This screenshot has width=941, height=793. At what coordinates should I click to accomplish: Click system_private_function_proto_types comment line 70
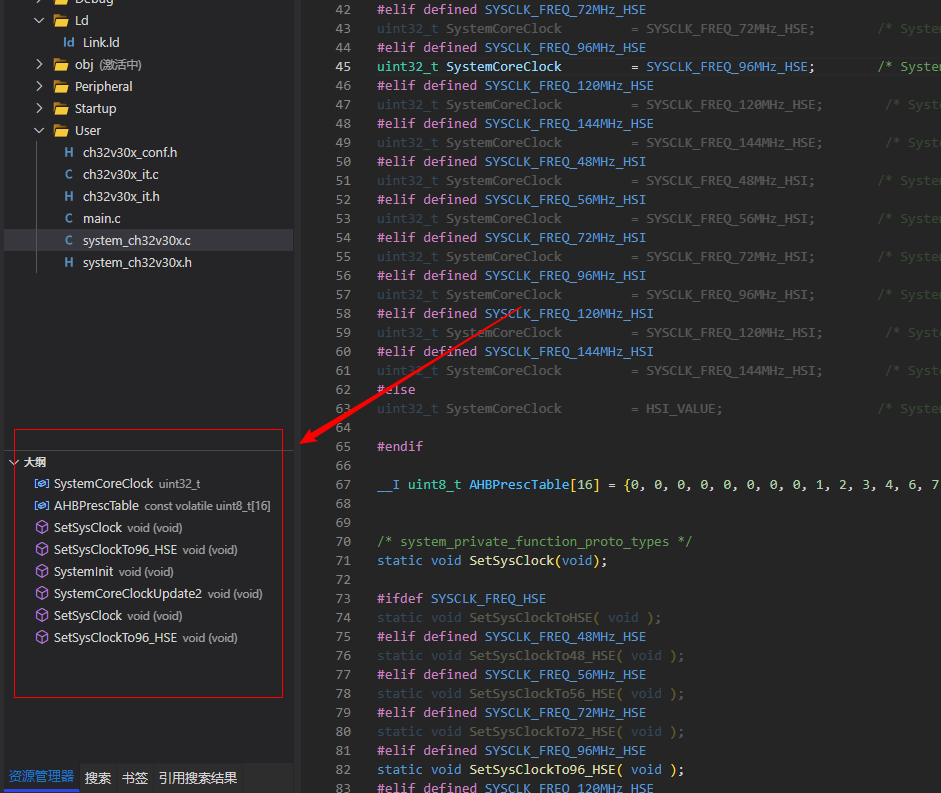(x=534, y=541)
